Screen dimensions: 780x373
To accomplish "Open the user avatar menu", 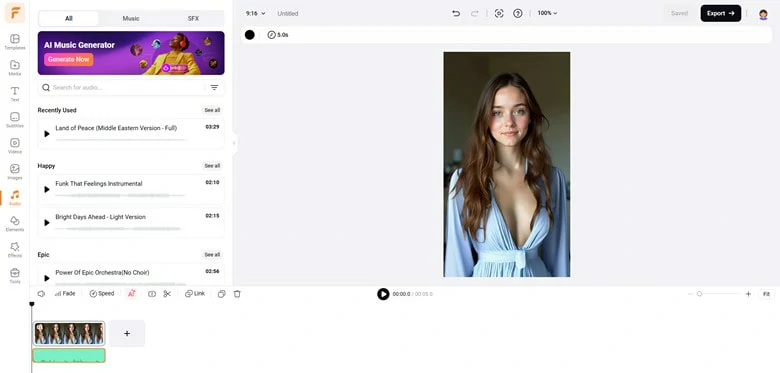I will click(x=763, y=14).
